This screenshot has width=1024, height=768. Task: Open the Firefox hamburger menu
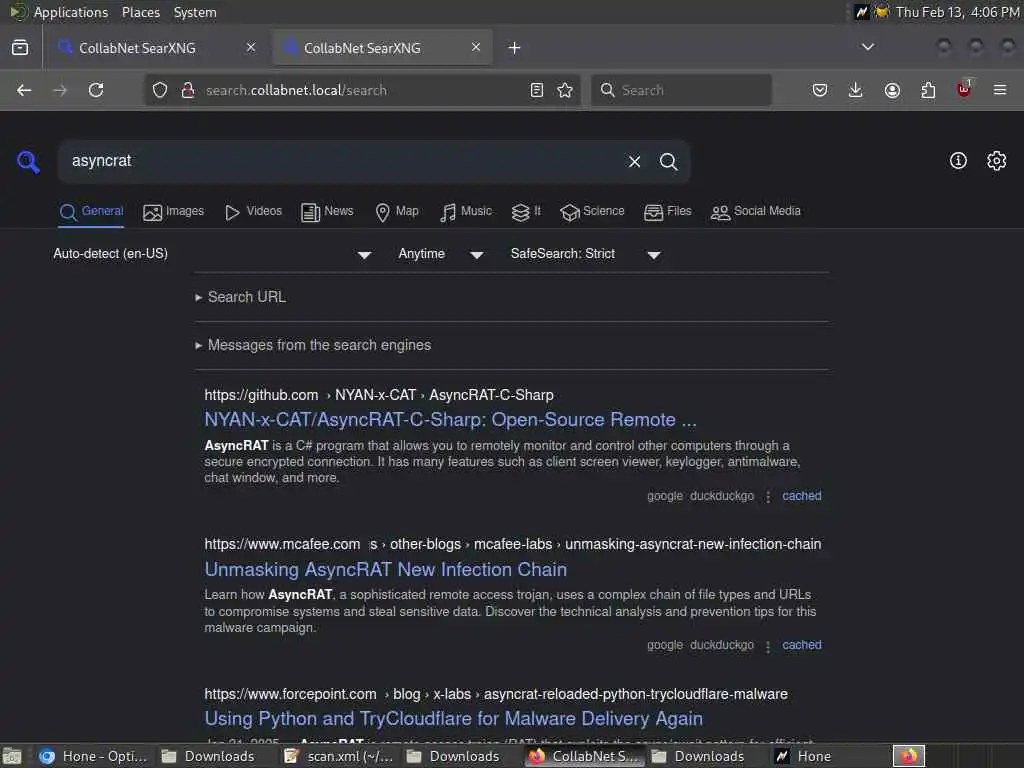point(1000,90)
